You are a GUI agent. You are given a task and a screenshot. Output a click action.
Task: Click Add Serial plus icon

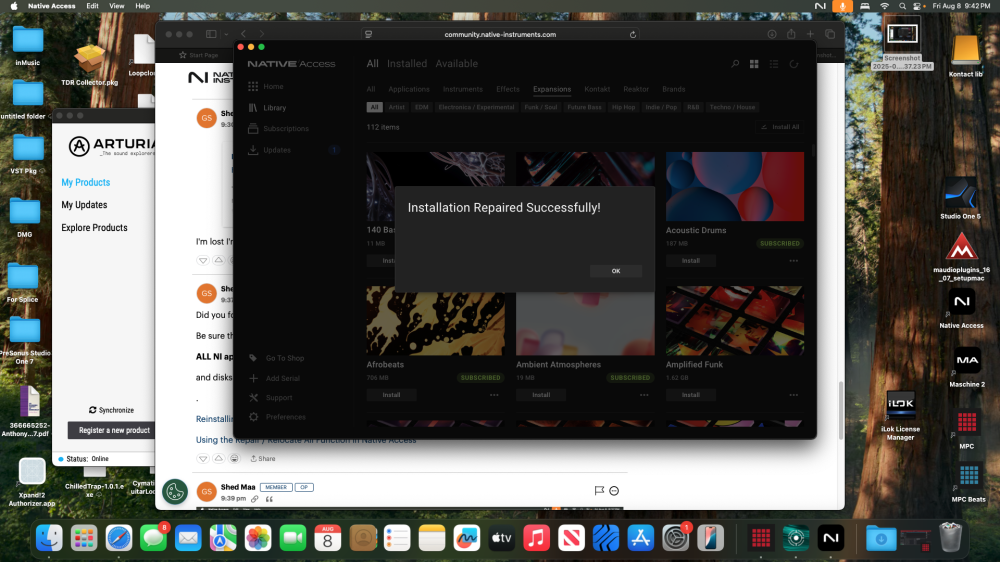pos(253,378)
